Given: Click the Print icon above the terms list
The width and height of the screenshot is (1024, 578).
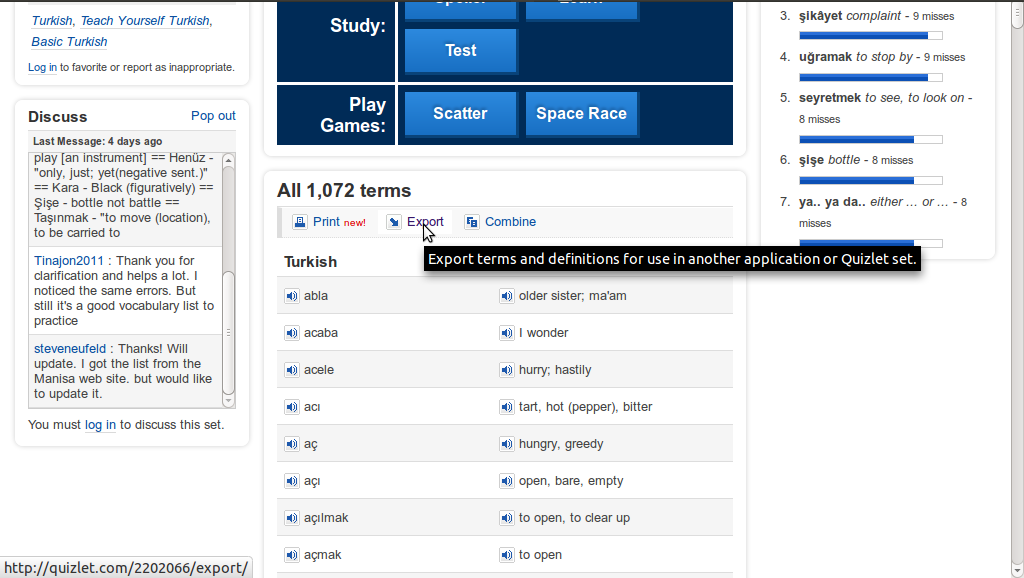Looking at the screenshot, I should (x=299, y=221).
